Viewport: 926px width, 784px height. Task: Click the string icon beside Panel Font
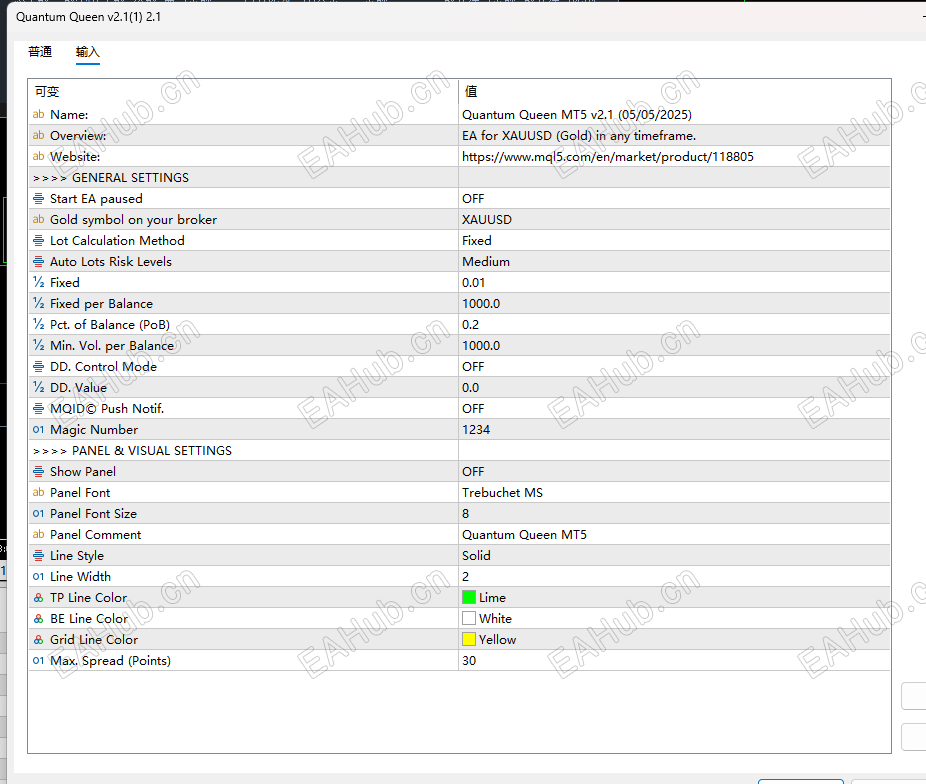tap(38, 492)
